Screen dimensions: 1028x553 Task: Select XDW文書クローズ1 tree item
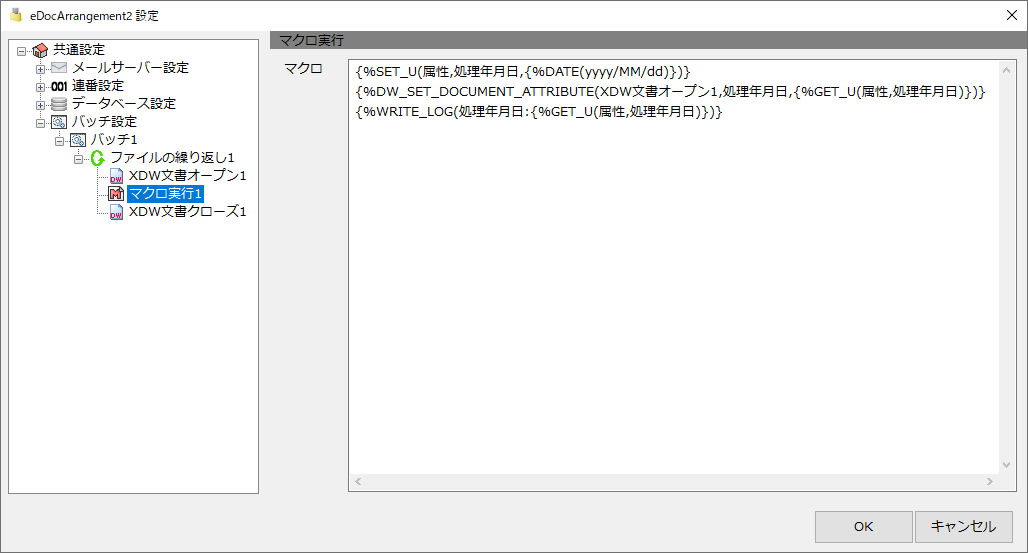tap(188, 212)
